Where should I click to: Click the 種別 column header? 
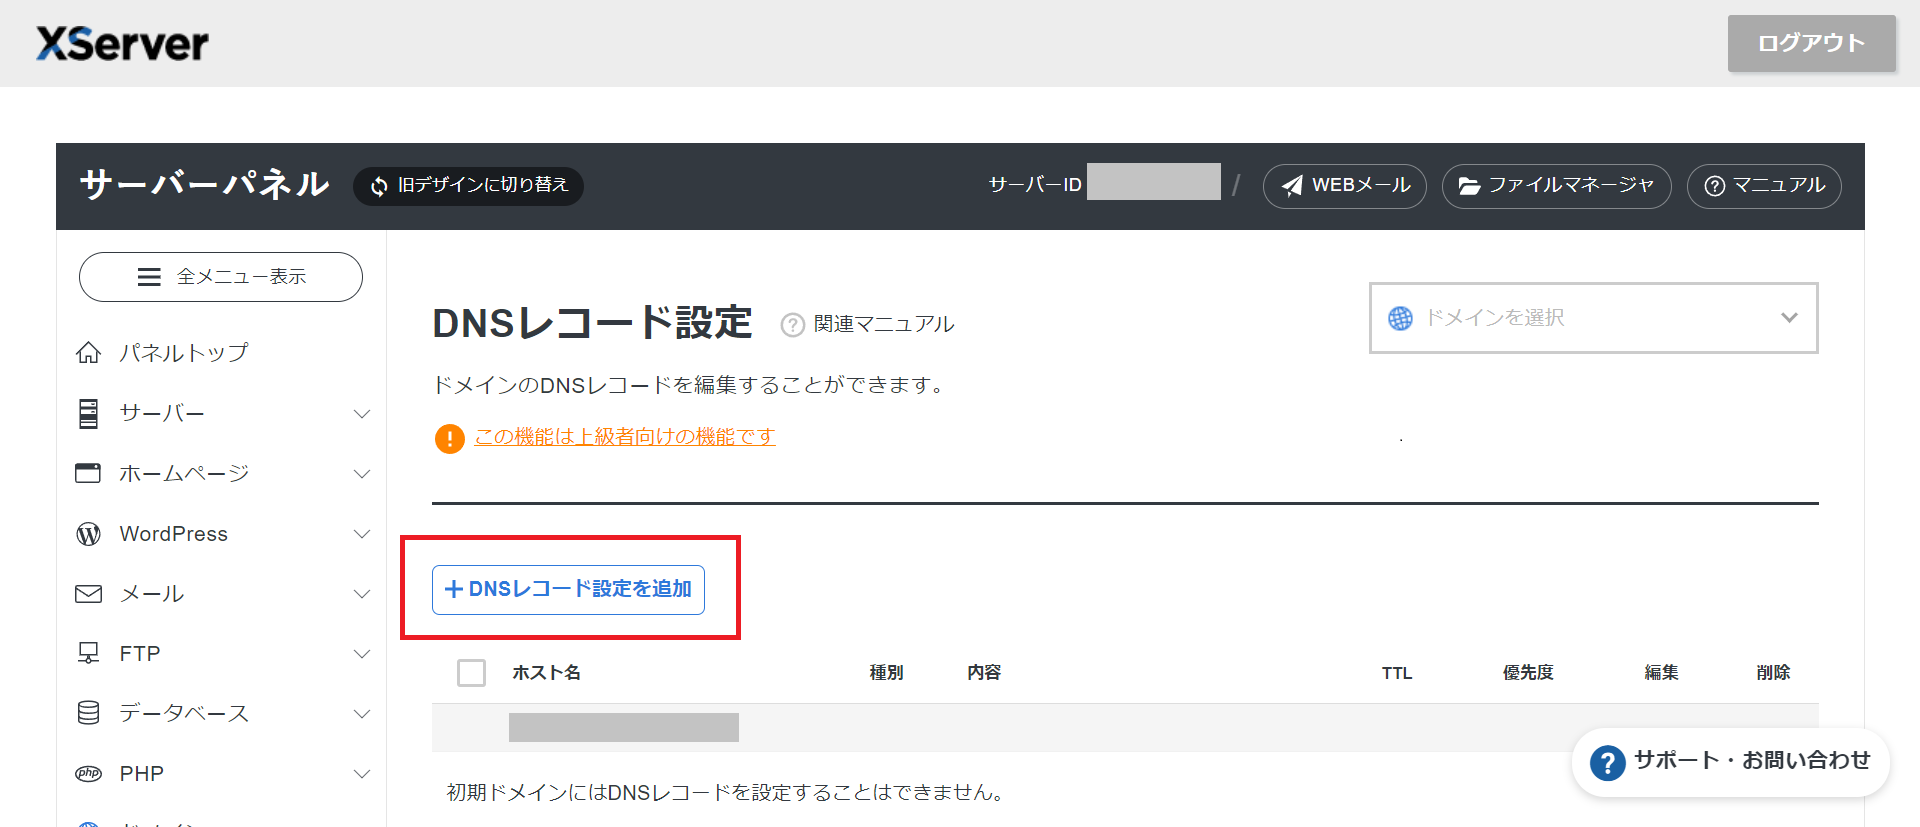tap(886, 673)
